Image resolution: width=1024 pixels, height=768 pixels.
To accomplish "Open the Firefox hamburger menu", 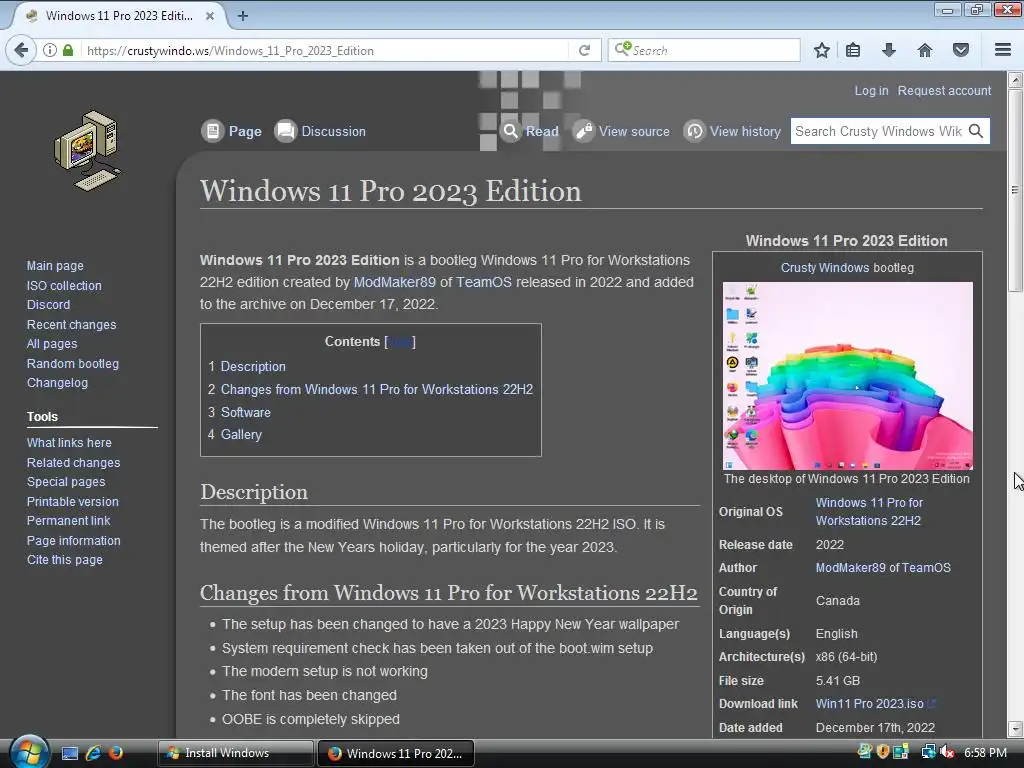I will (x=1003, y=50).
